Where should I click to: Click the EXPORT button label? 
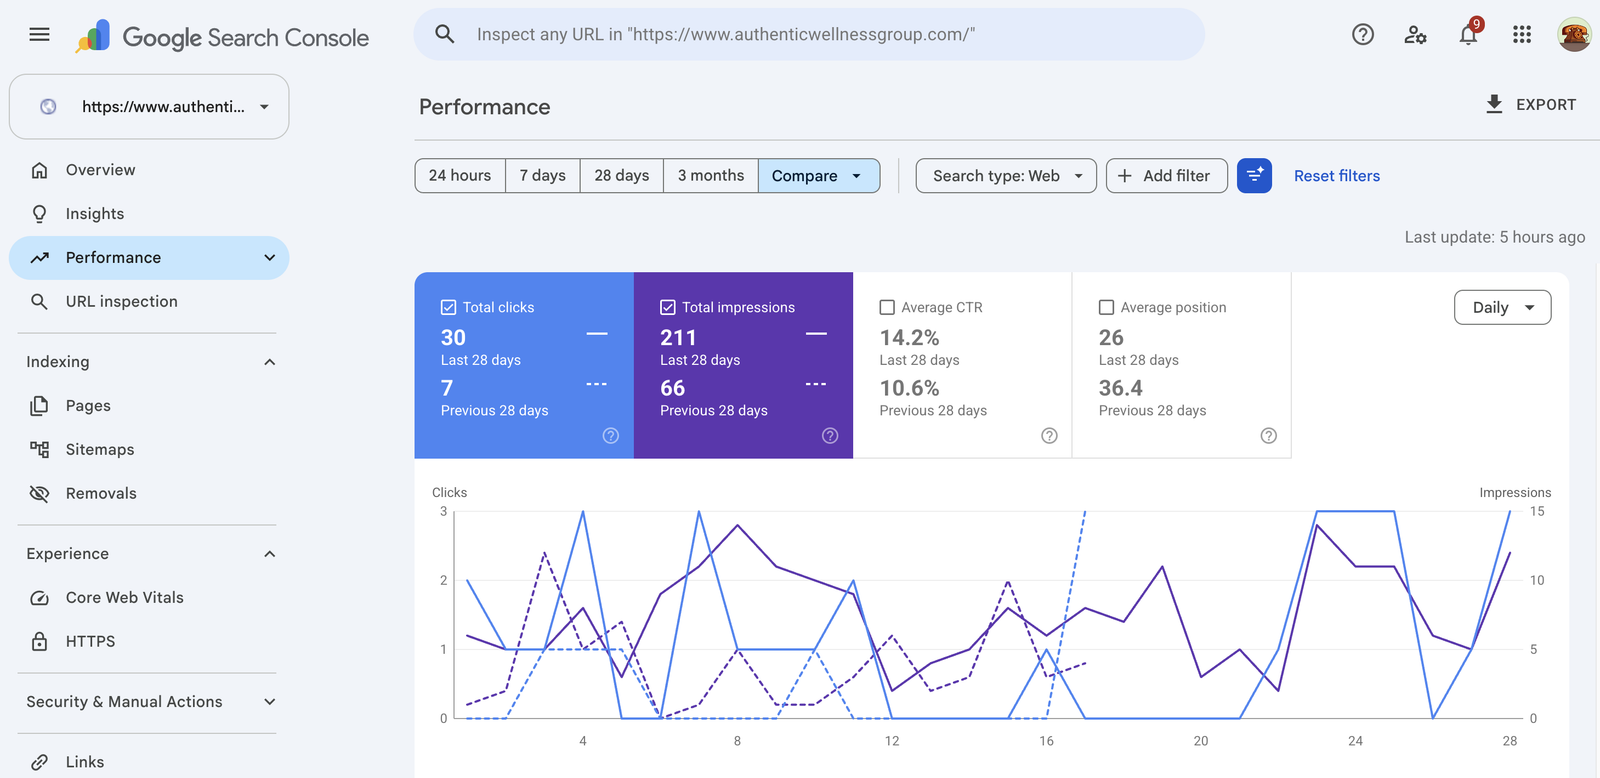pyautogui.click(x=1546, y=105)
